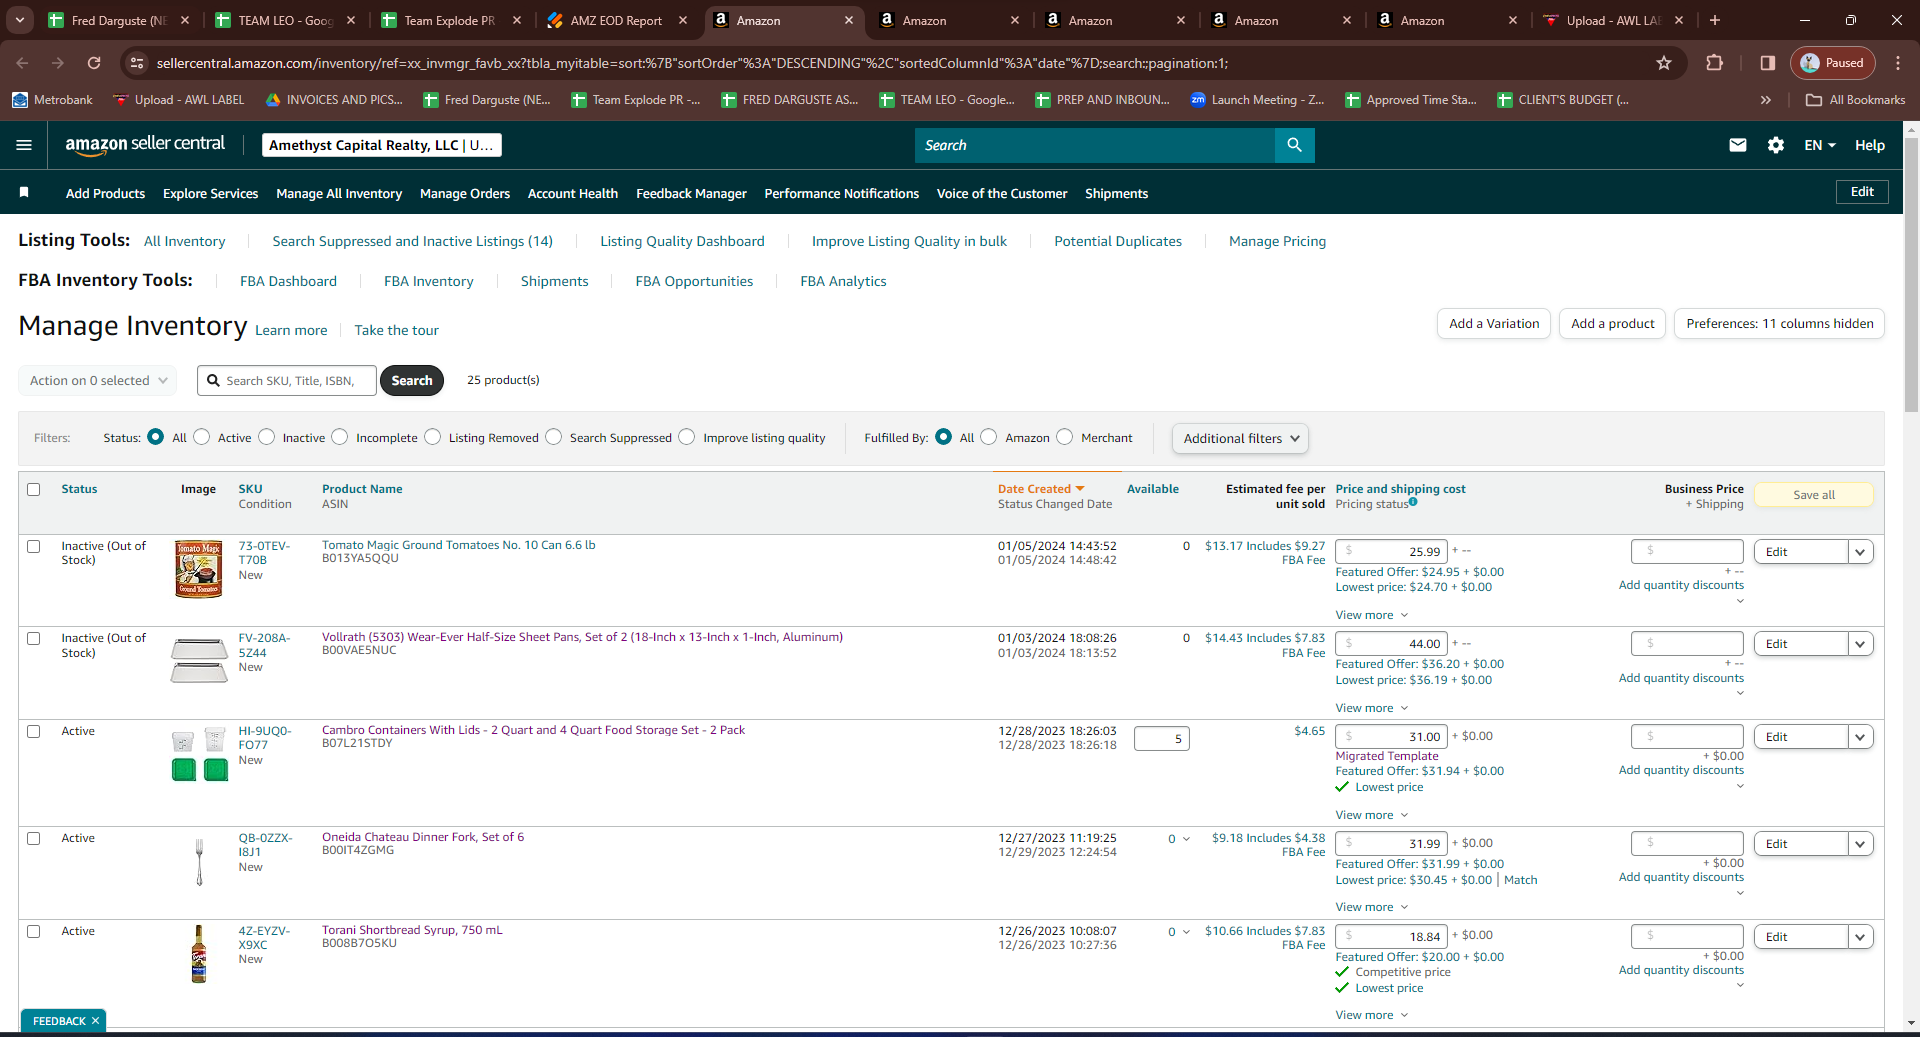
Task: Select Fulfilled By Merchant radio button
Action: tap(1065, 437)
